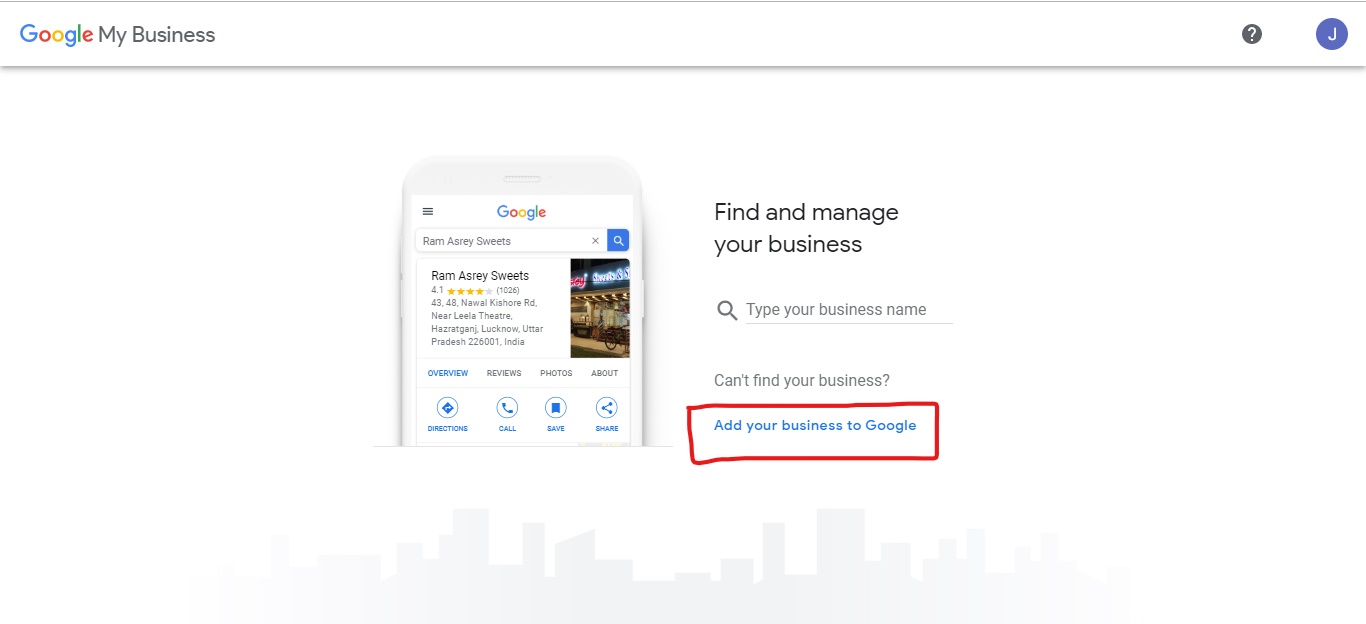Open the account avatar J
Viewport: 1366px width, 624px height.
point(1331,34)
